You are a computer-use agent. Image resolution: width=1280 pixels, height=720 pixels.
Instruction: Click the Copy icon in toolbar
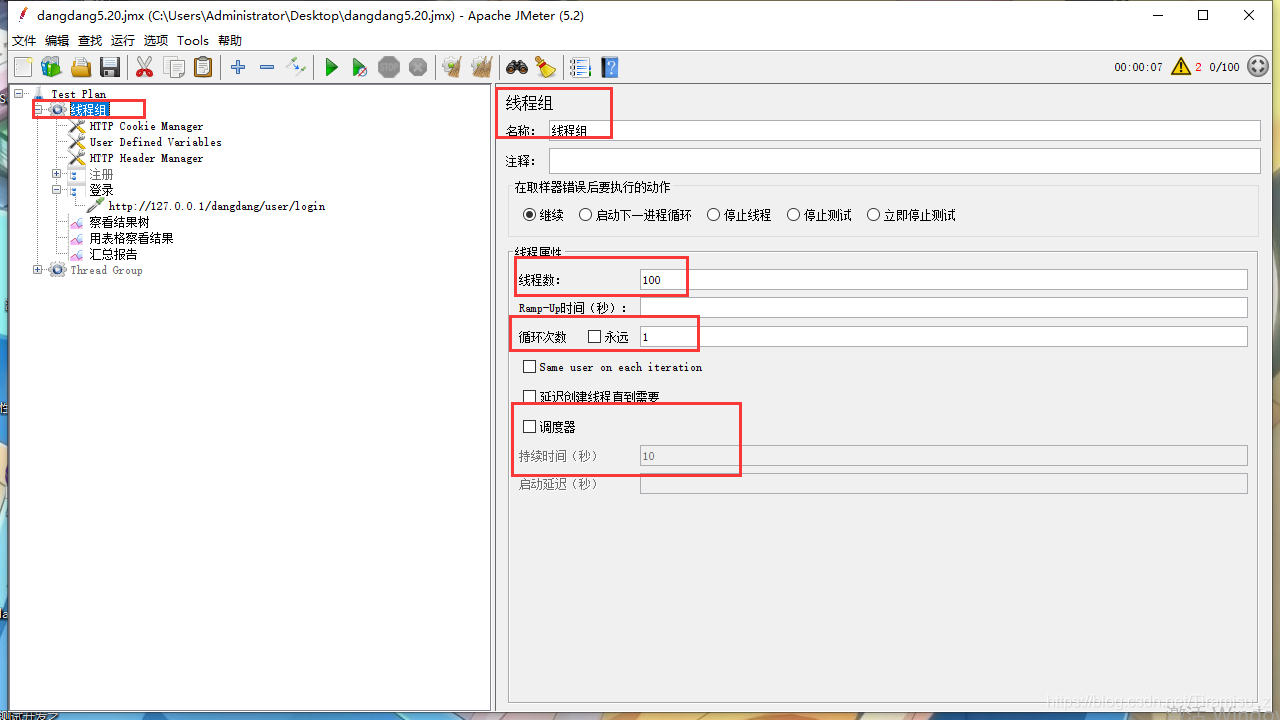click(x=174, y=67)
